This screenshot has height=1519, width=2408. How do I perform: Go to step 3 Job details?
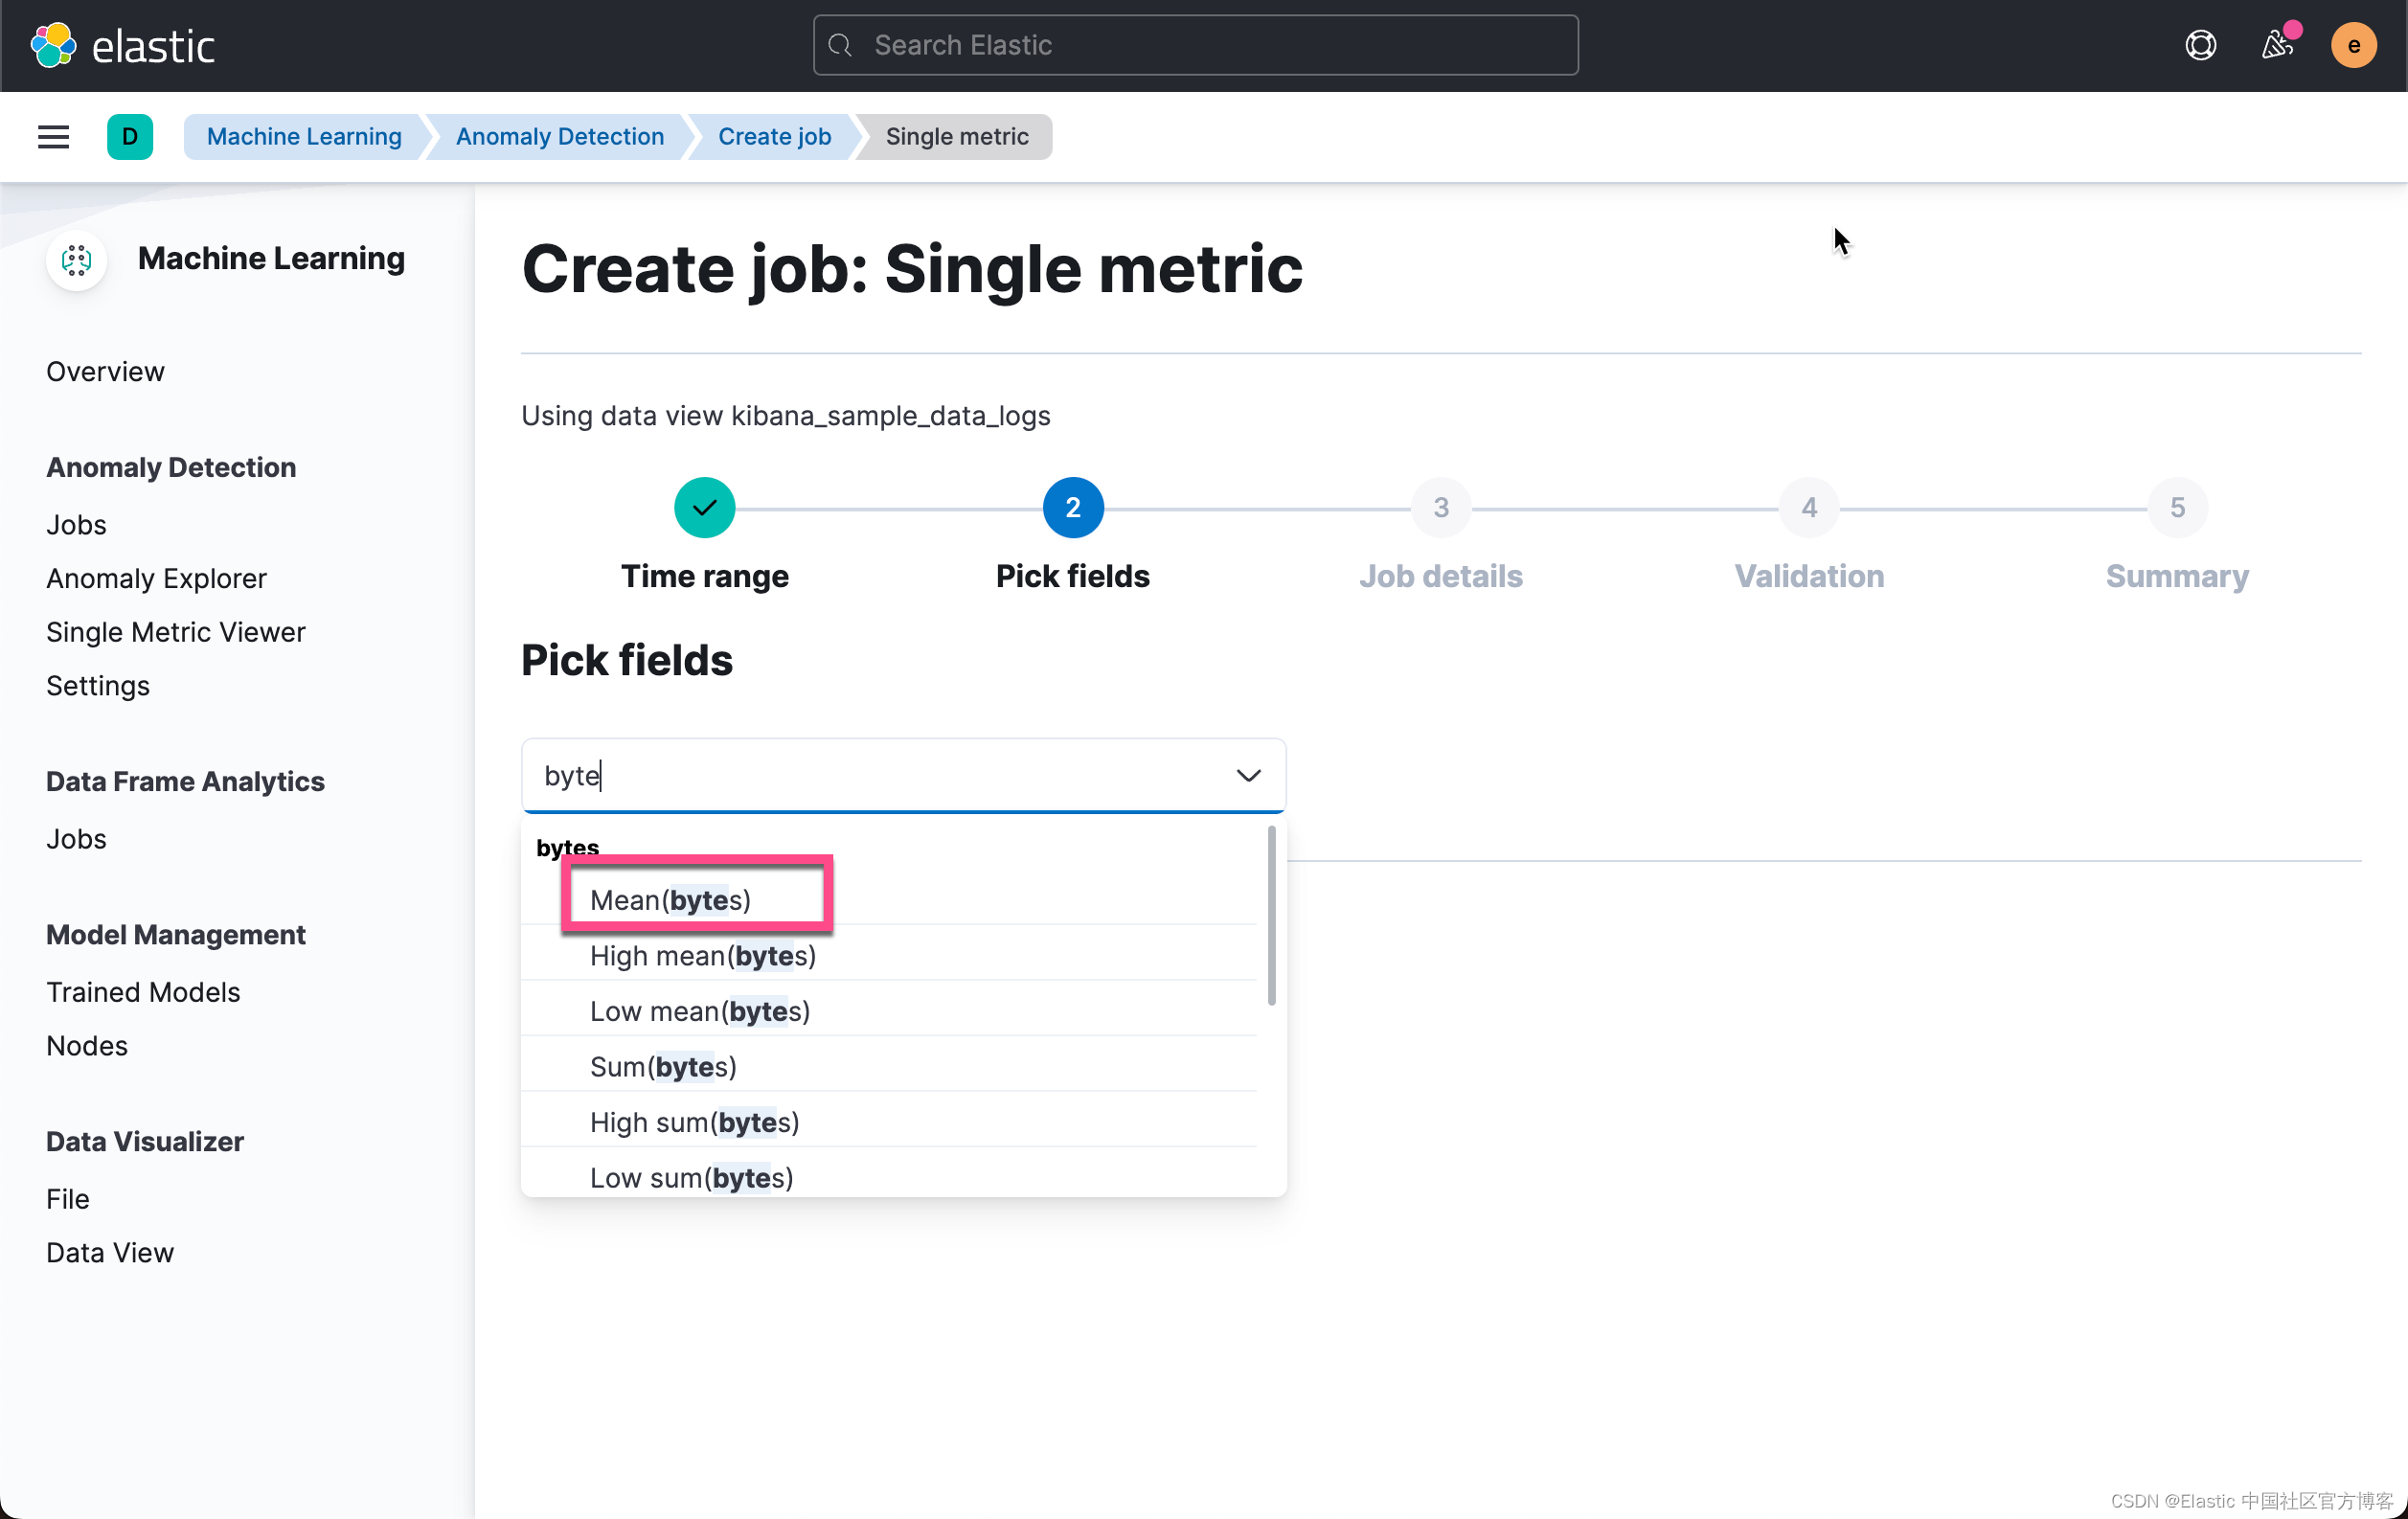1440,508
